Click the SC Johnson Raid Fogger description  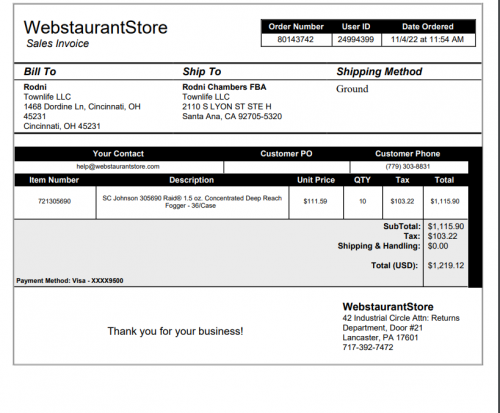pos(192,202)
